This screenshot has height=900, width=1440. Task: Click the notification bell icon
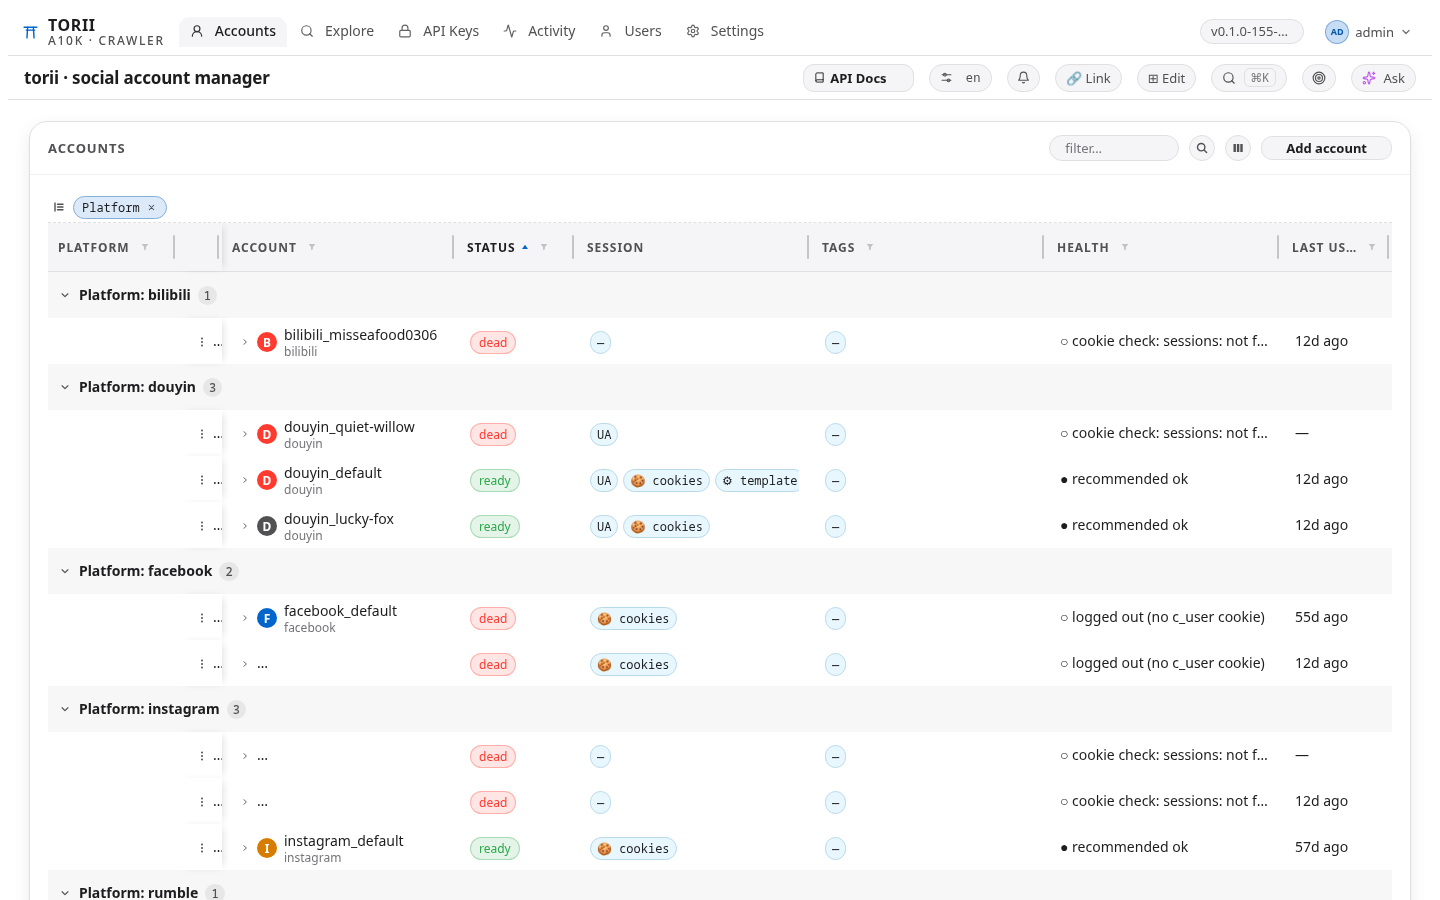(x=1023, y=78)
